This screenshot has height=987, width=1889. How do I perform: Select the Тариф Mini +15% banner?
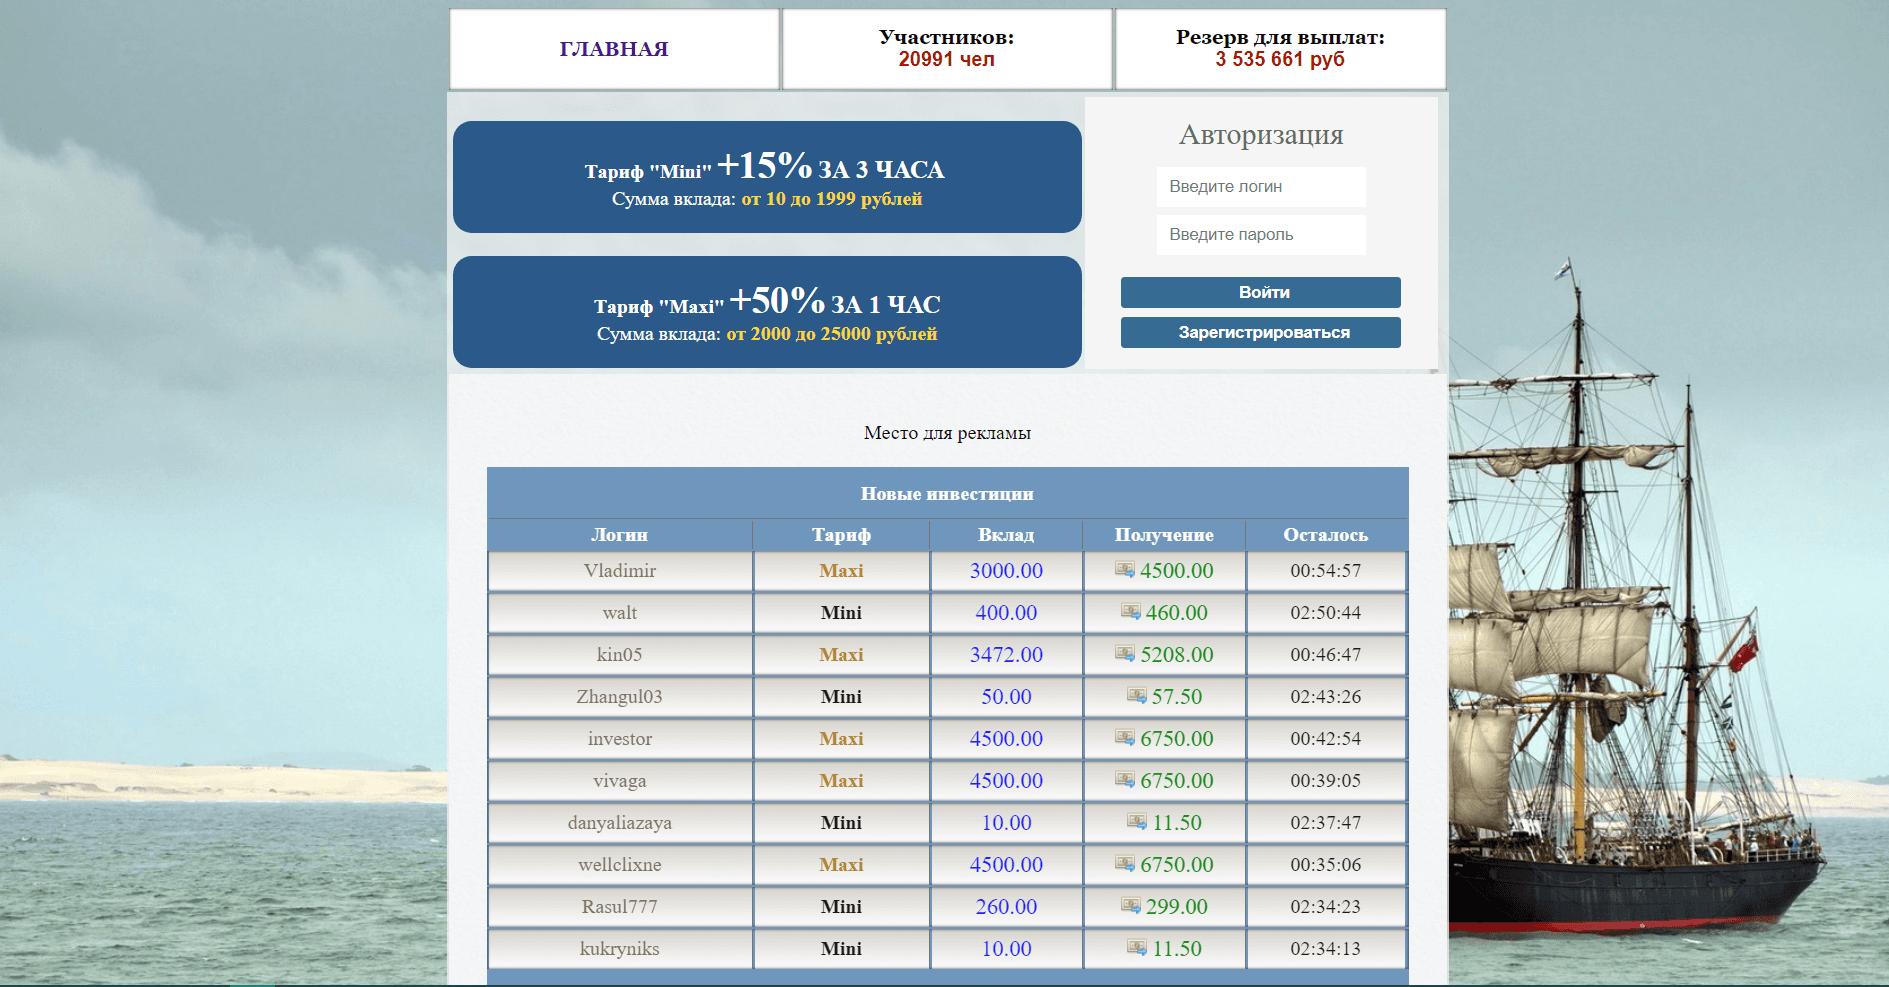pyautogui.click(x=767, y=178)
